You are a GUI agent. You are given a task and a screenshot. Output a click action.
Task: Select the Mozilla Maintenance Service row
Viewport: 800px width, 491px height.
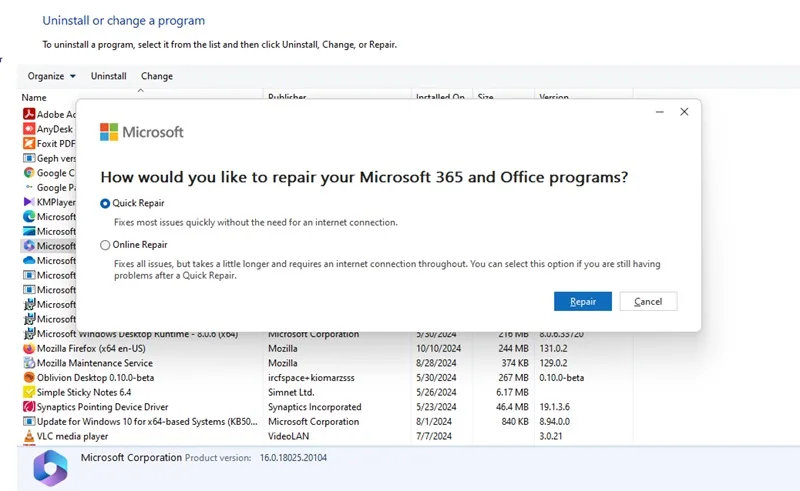[x=327, y=363]
